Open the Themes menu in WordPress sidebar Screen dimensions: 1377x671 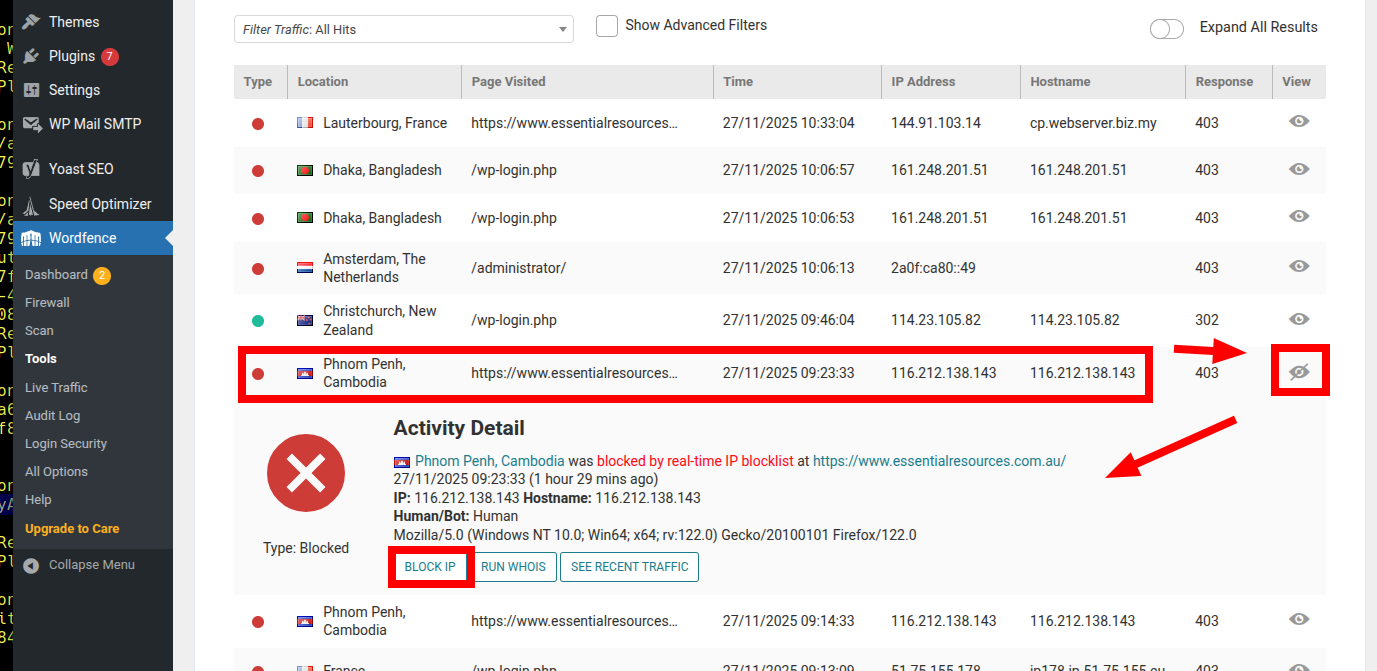74,21
